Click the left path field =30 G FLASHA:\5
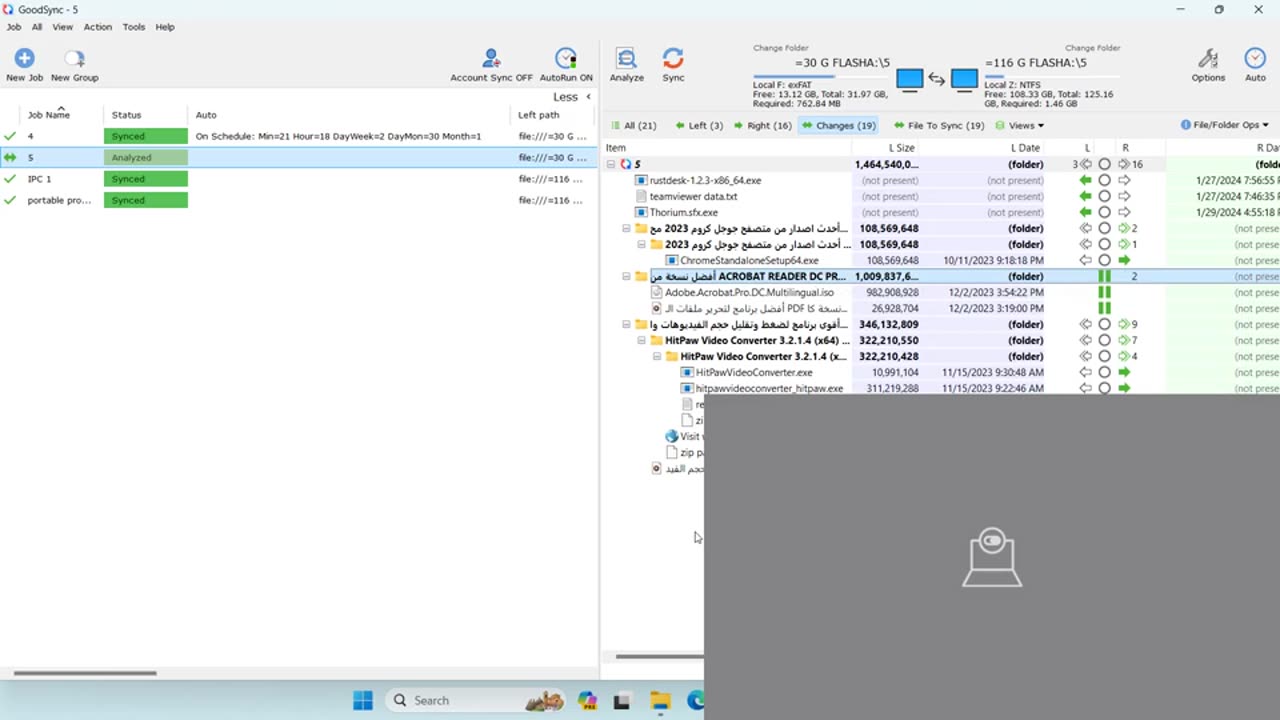1280x720 pixels. (x=842, y=63)
